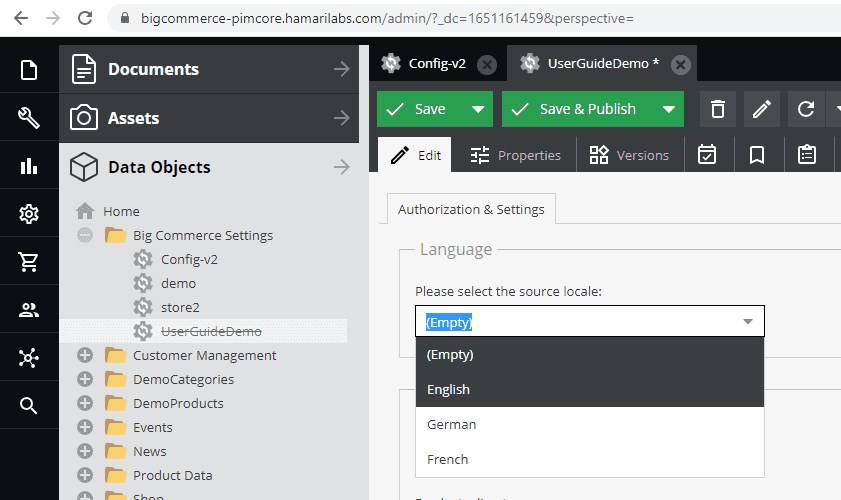Open the Documents sidebar icon
Screen dimensions: 841x500
pos(29,70)
